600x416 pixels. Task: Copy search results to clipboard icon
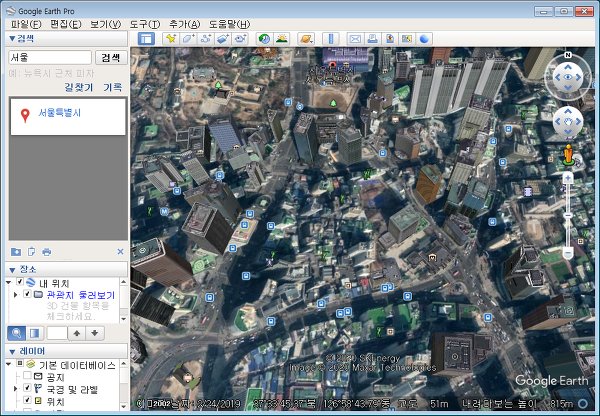tap(31, 252)
